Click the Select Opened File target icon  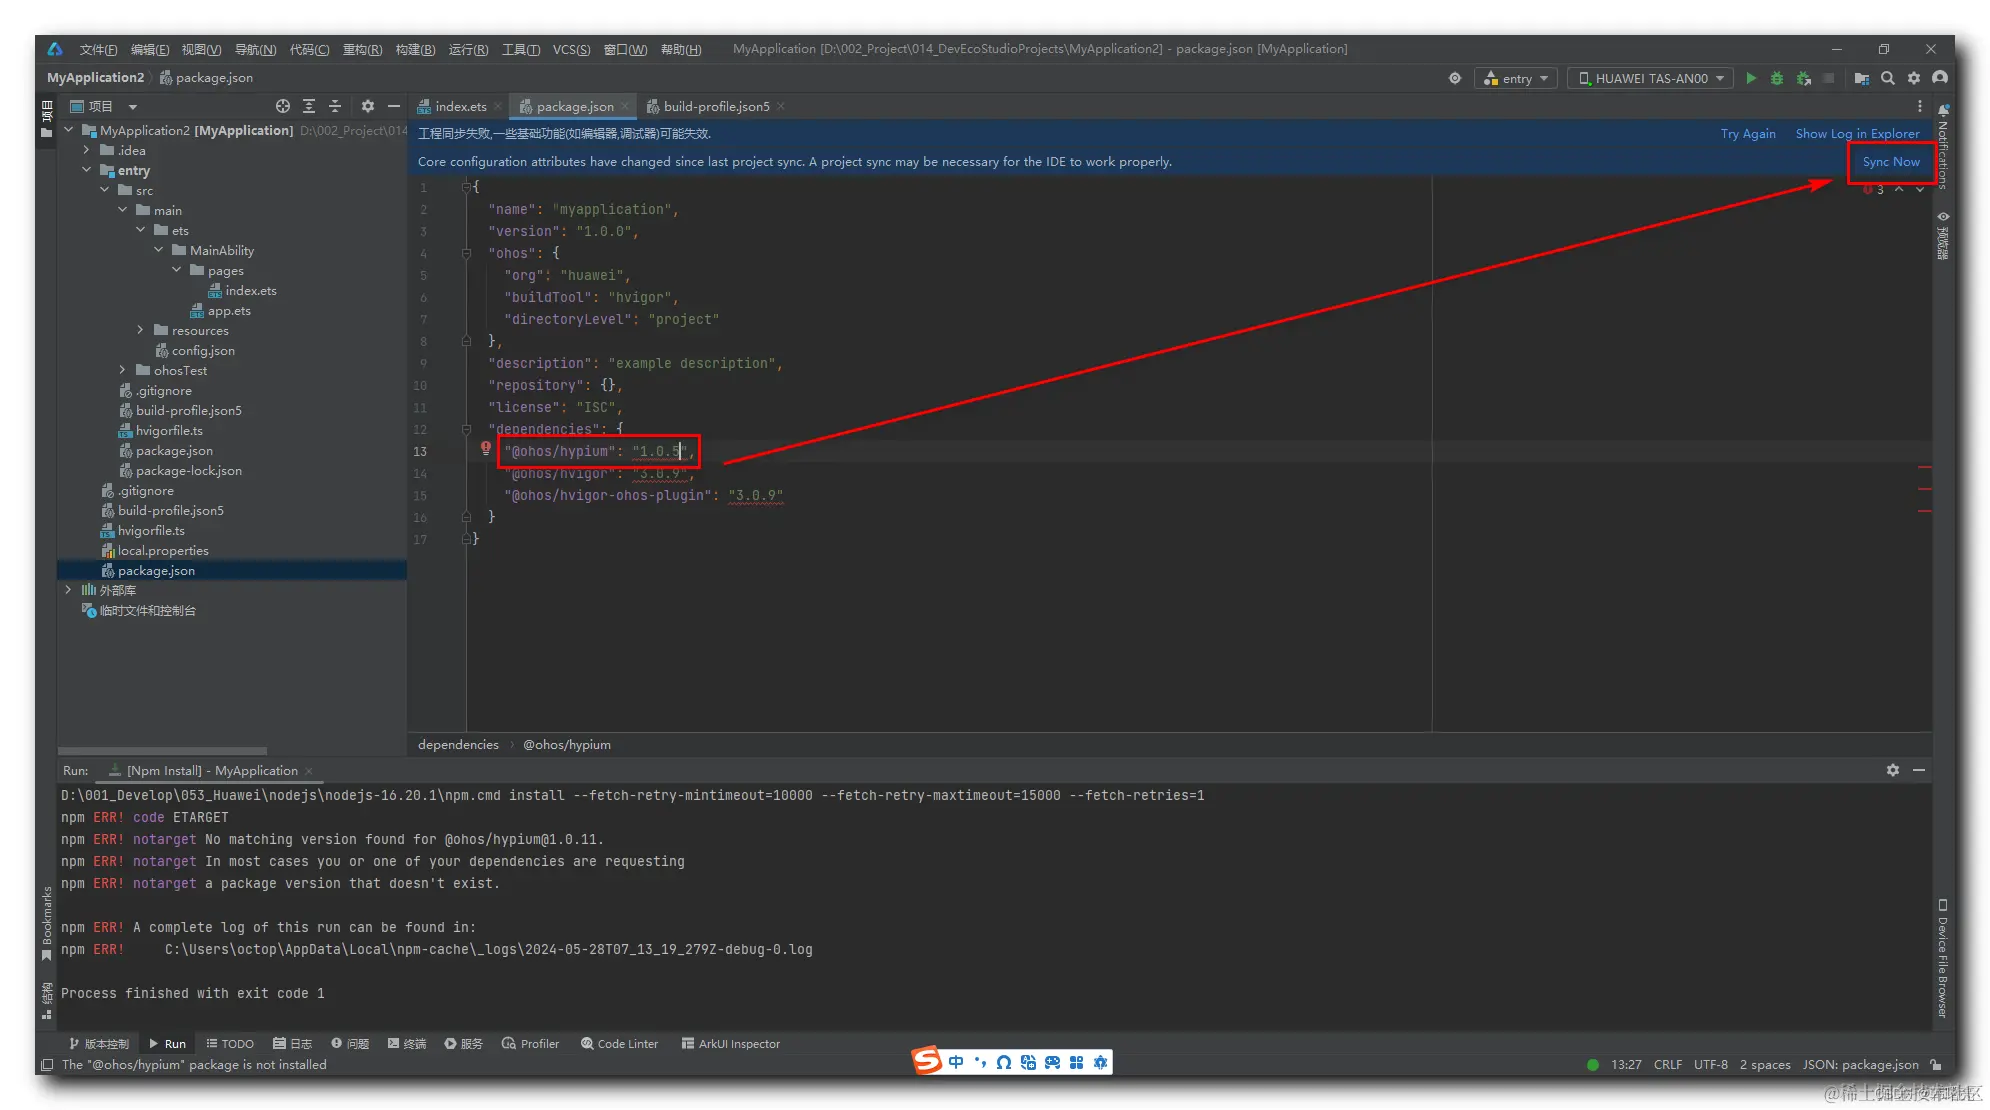click(283, 106)
